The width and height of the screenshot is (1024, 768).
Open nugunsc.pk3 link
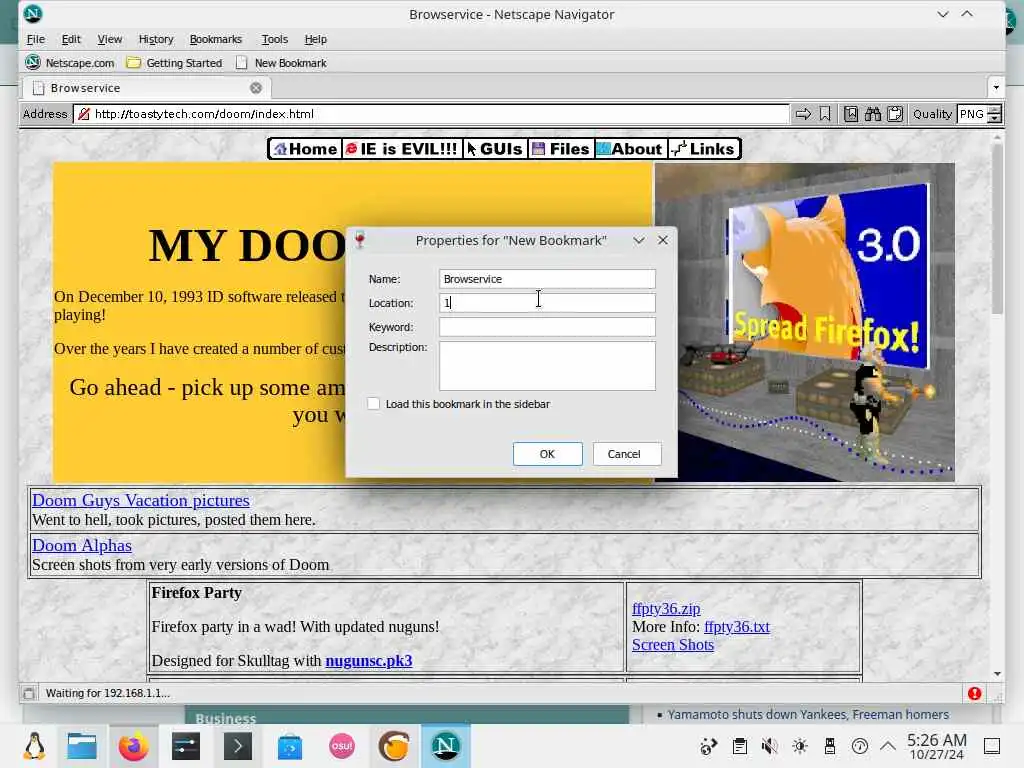tap(369, 661)
